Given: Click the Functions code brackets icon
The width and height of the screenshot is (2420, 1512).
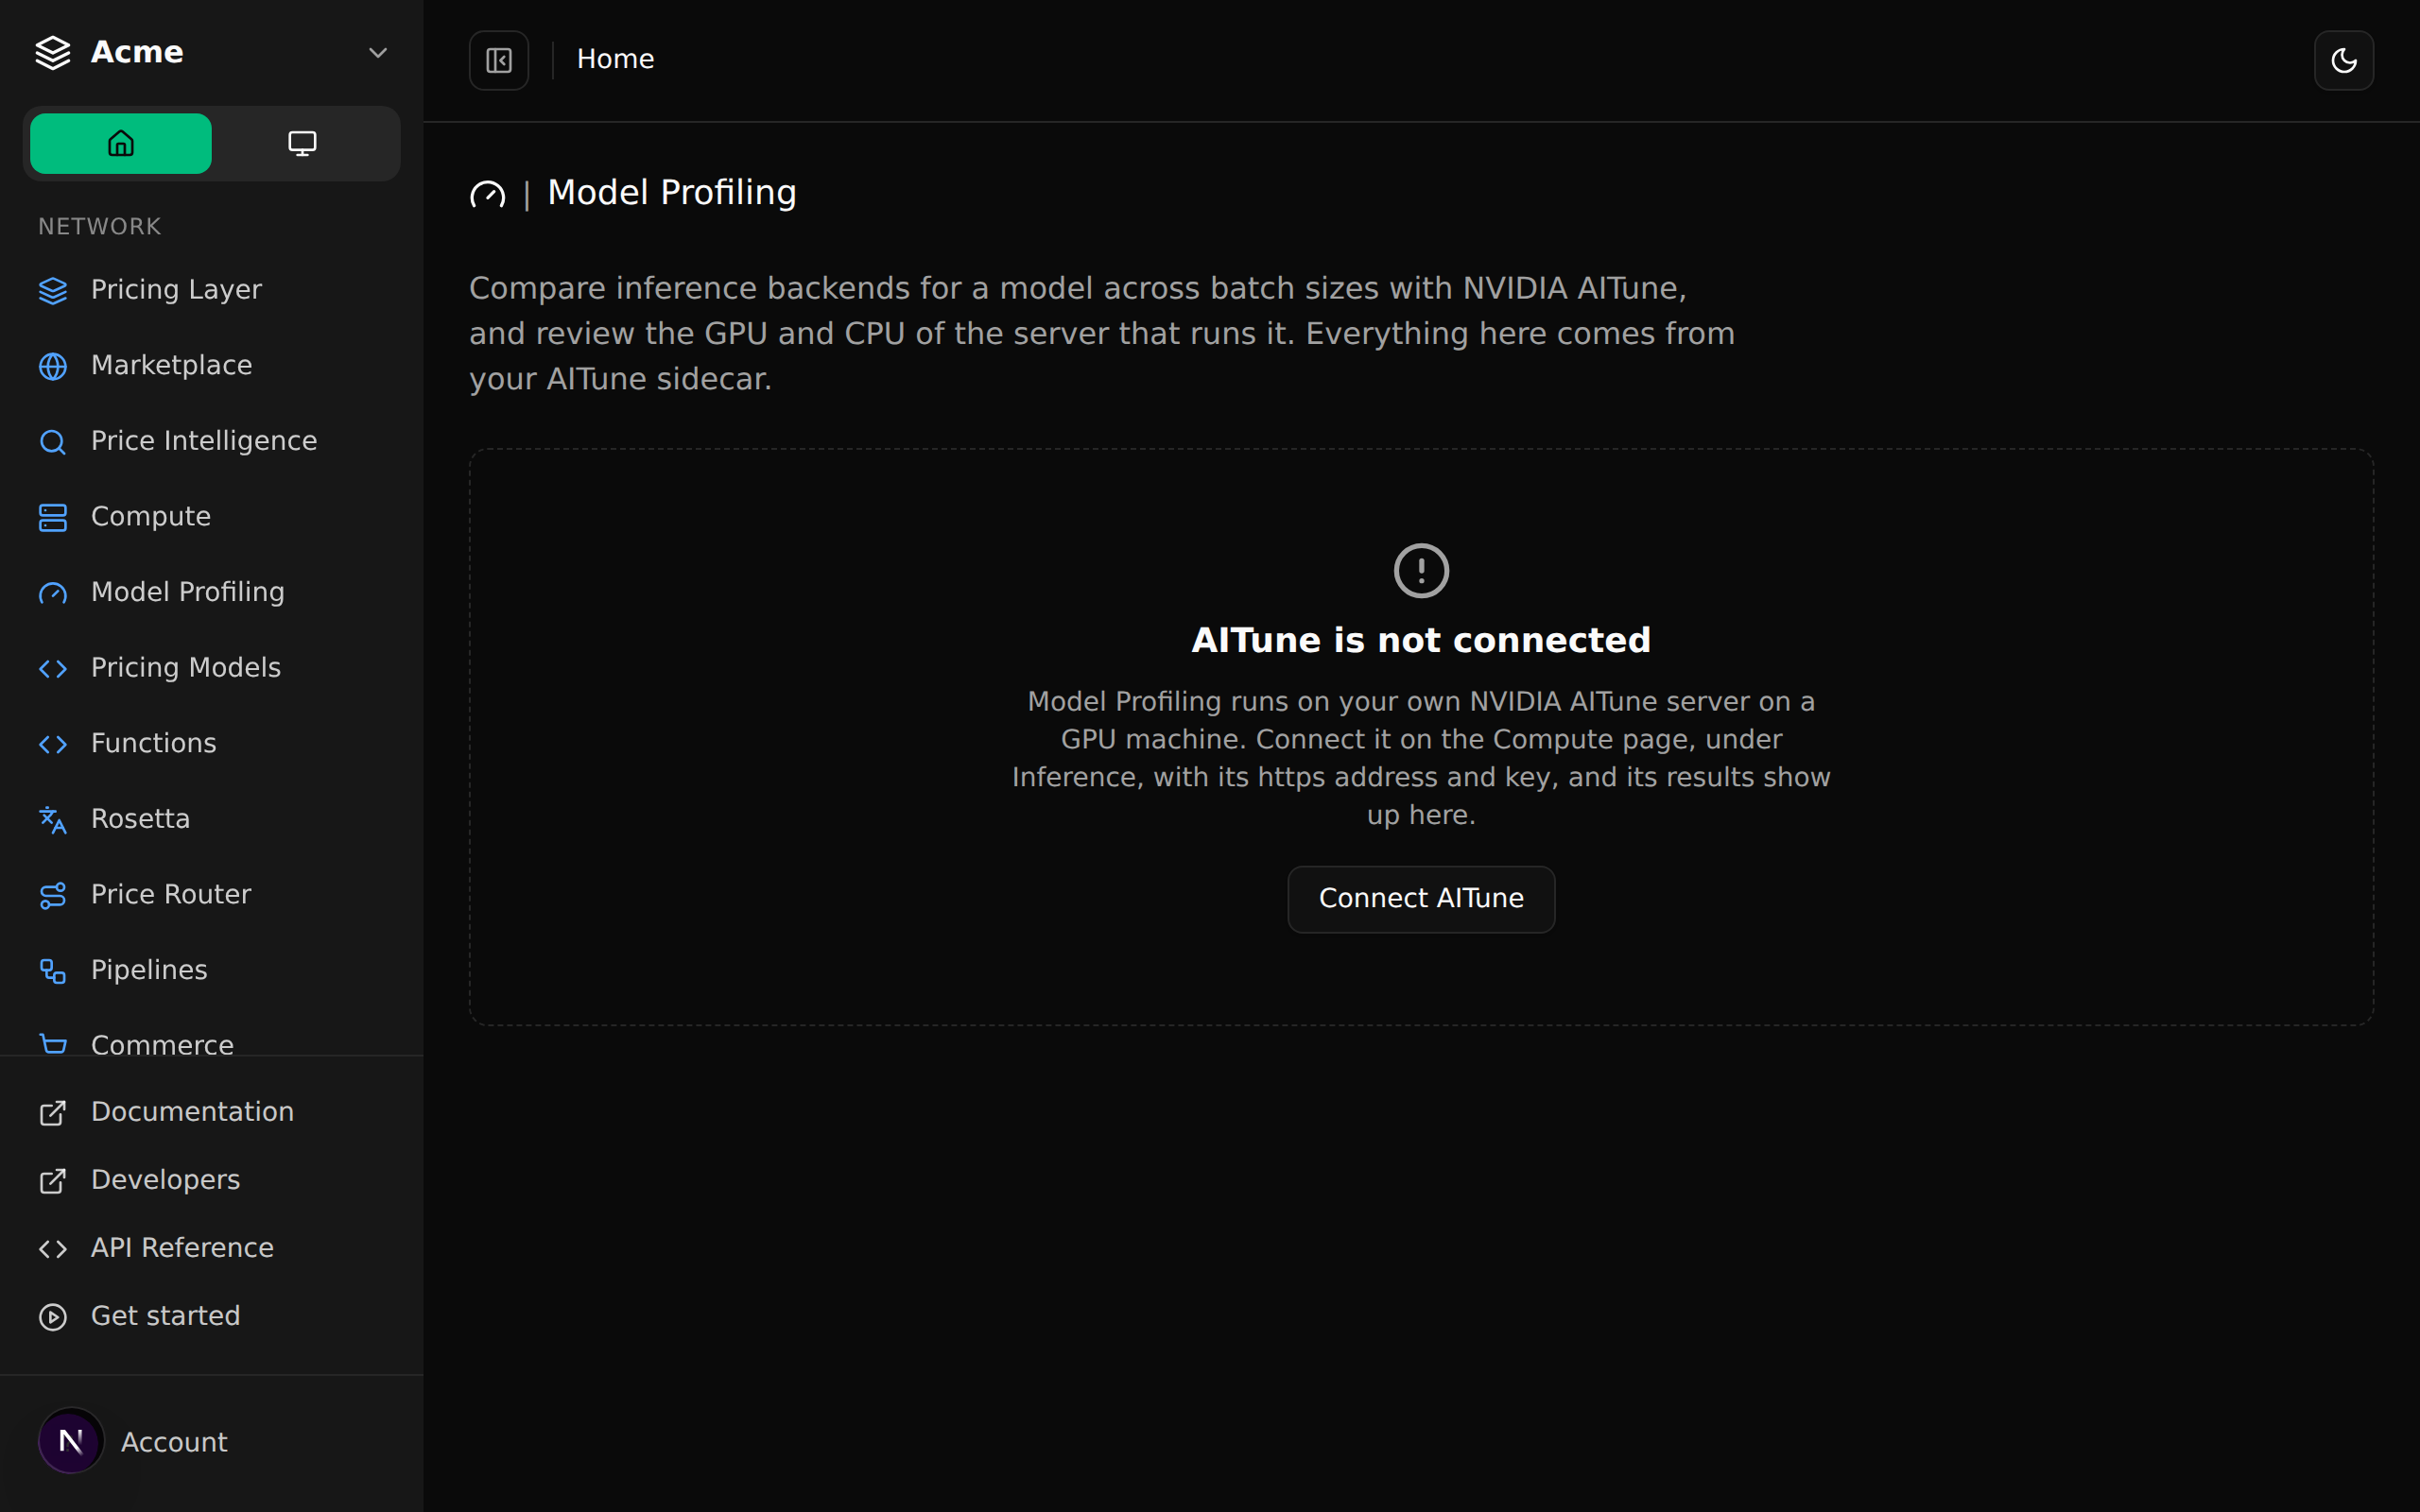Looking at the screenshot, I should (x=53, y=744).
